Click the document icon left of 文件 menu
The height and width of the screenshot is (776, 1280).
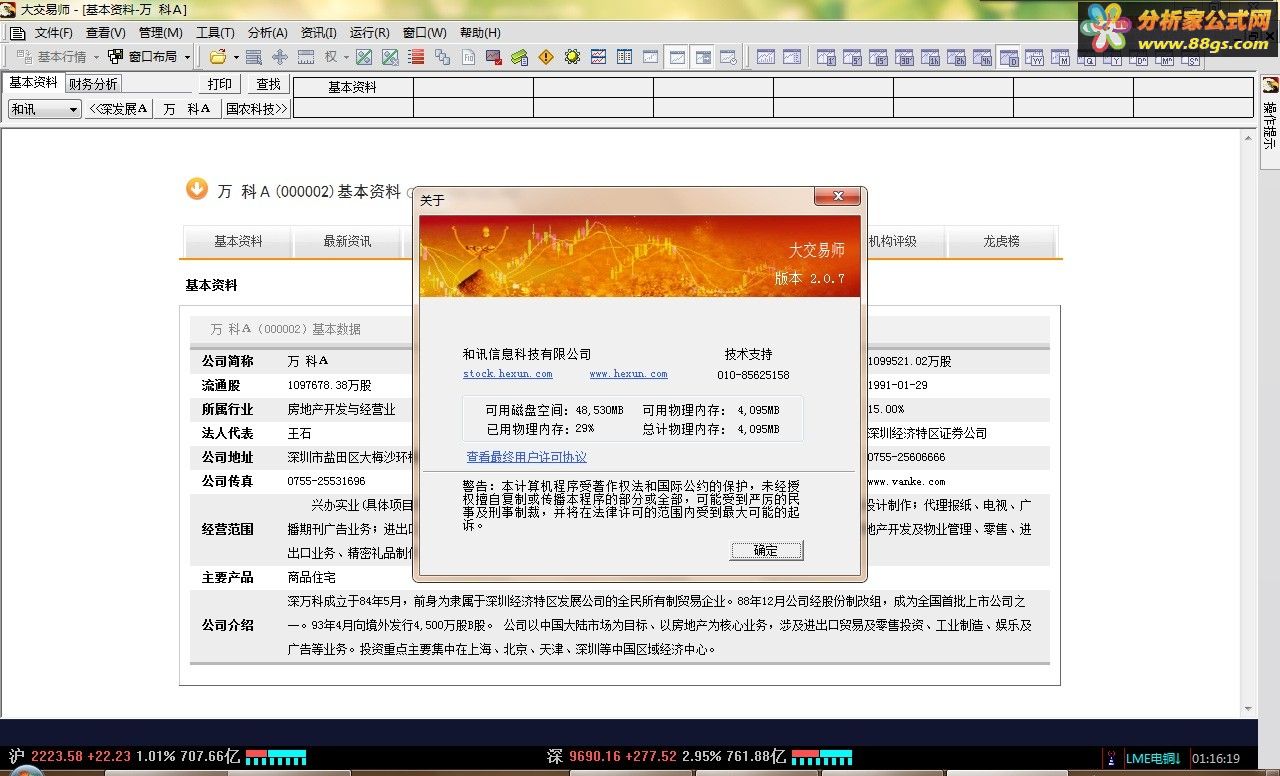tap(17, 33)
